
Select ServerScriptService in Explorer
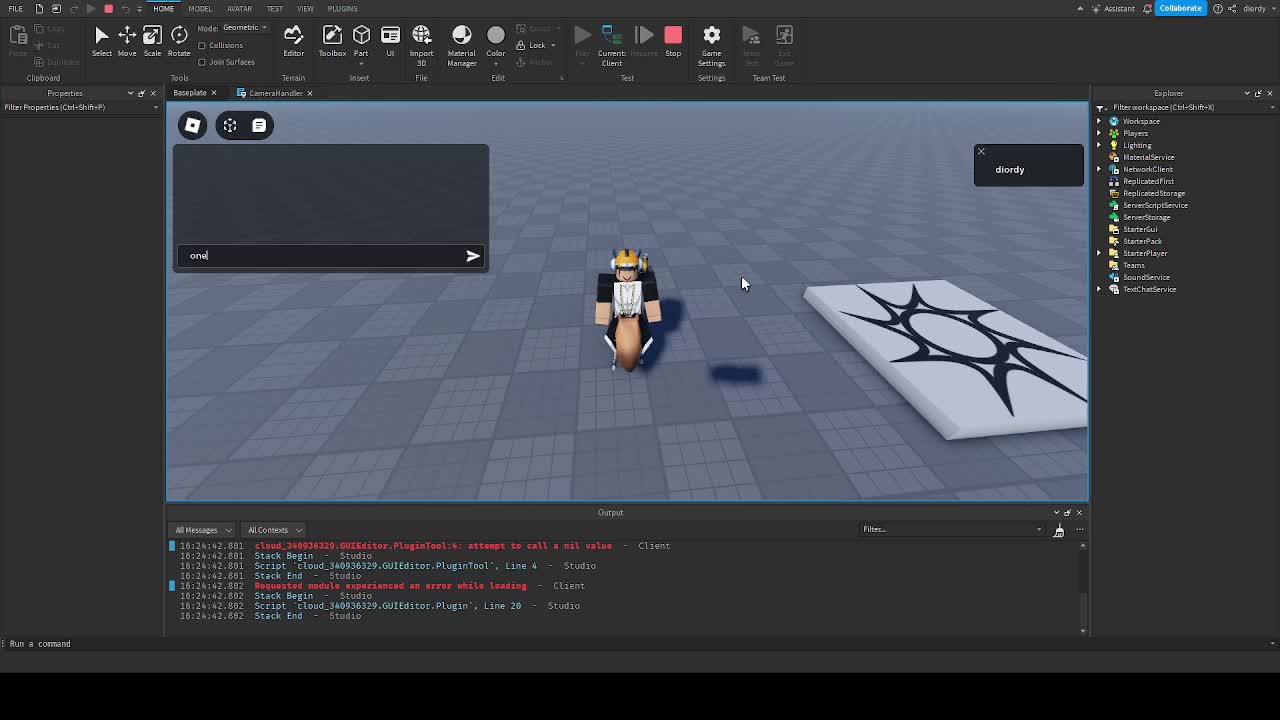click(1155, 205)
